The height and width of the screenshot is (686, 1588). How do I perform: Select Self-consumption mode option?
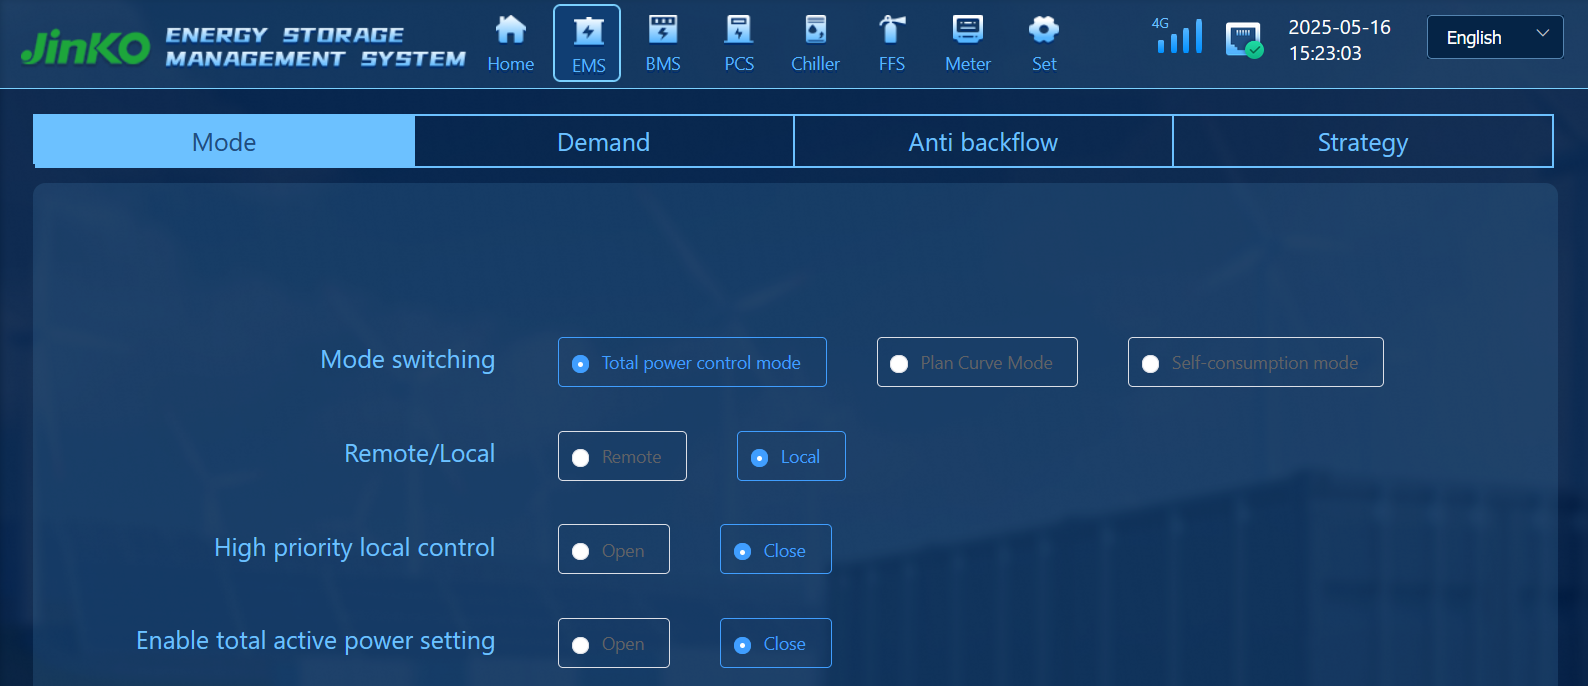pyautogui.click(x=1255, y=363)
